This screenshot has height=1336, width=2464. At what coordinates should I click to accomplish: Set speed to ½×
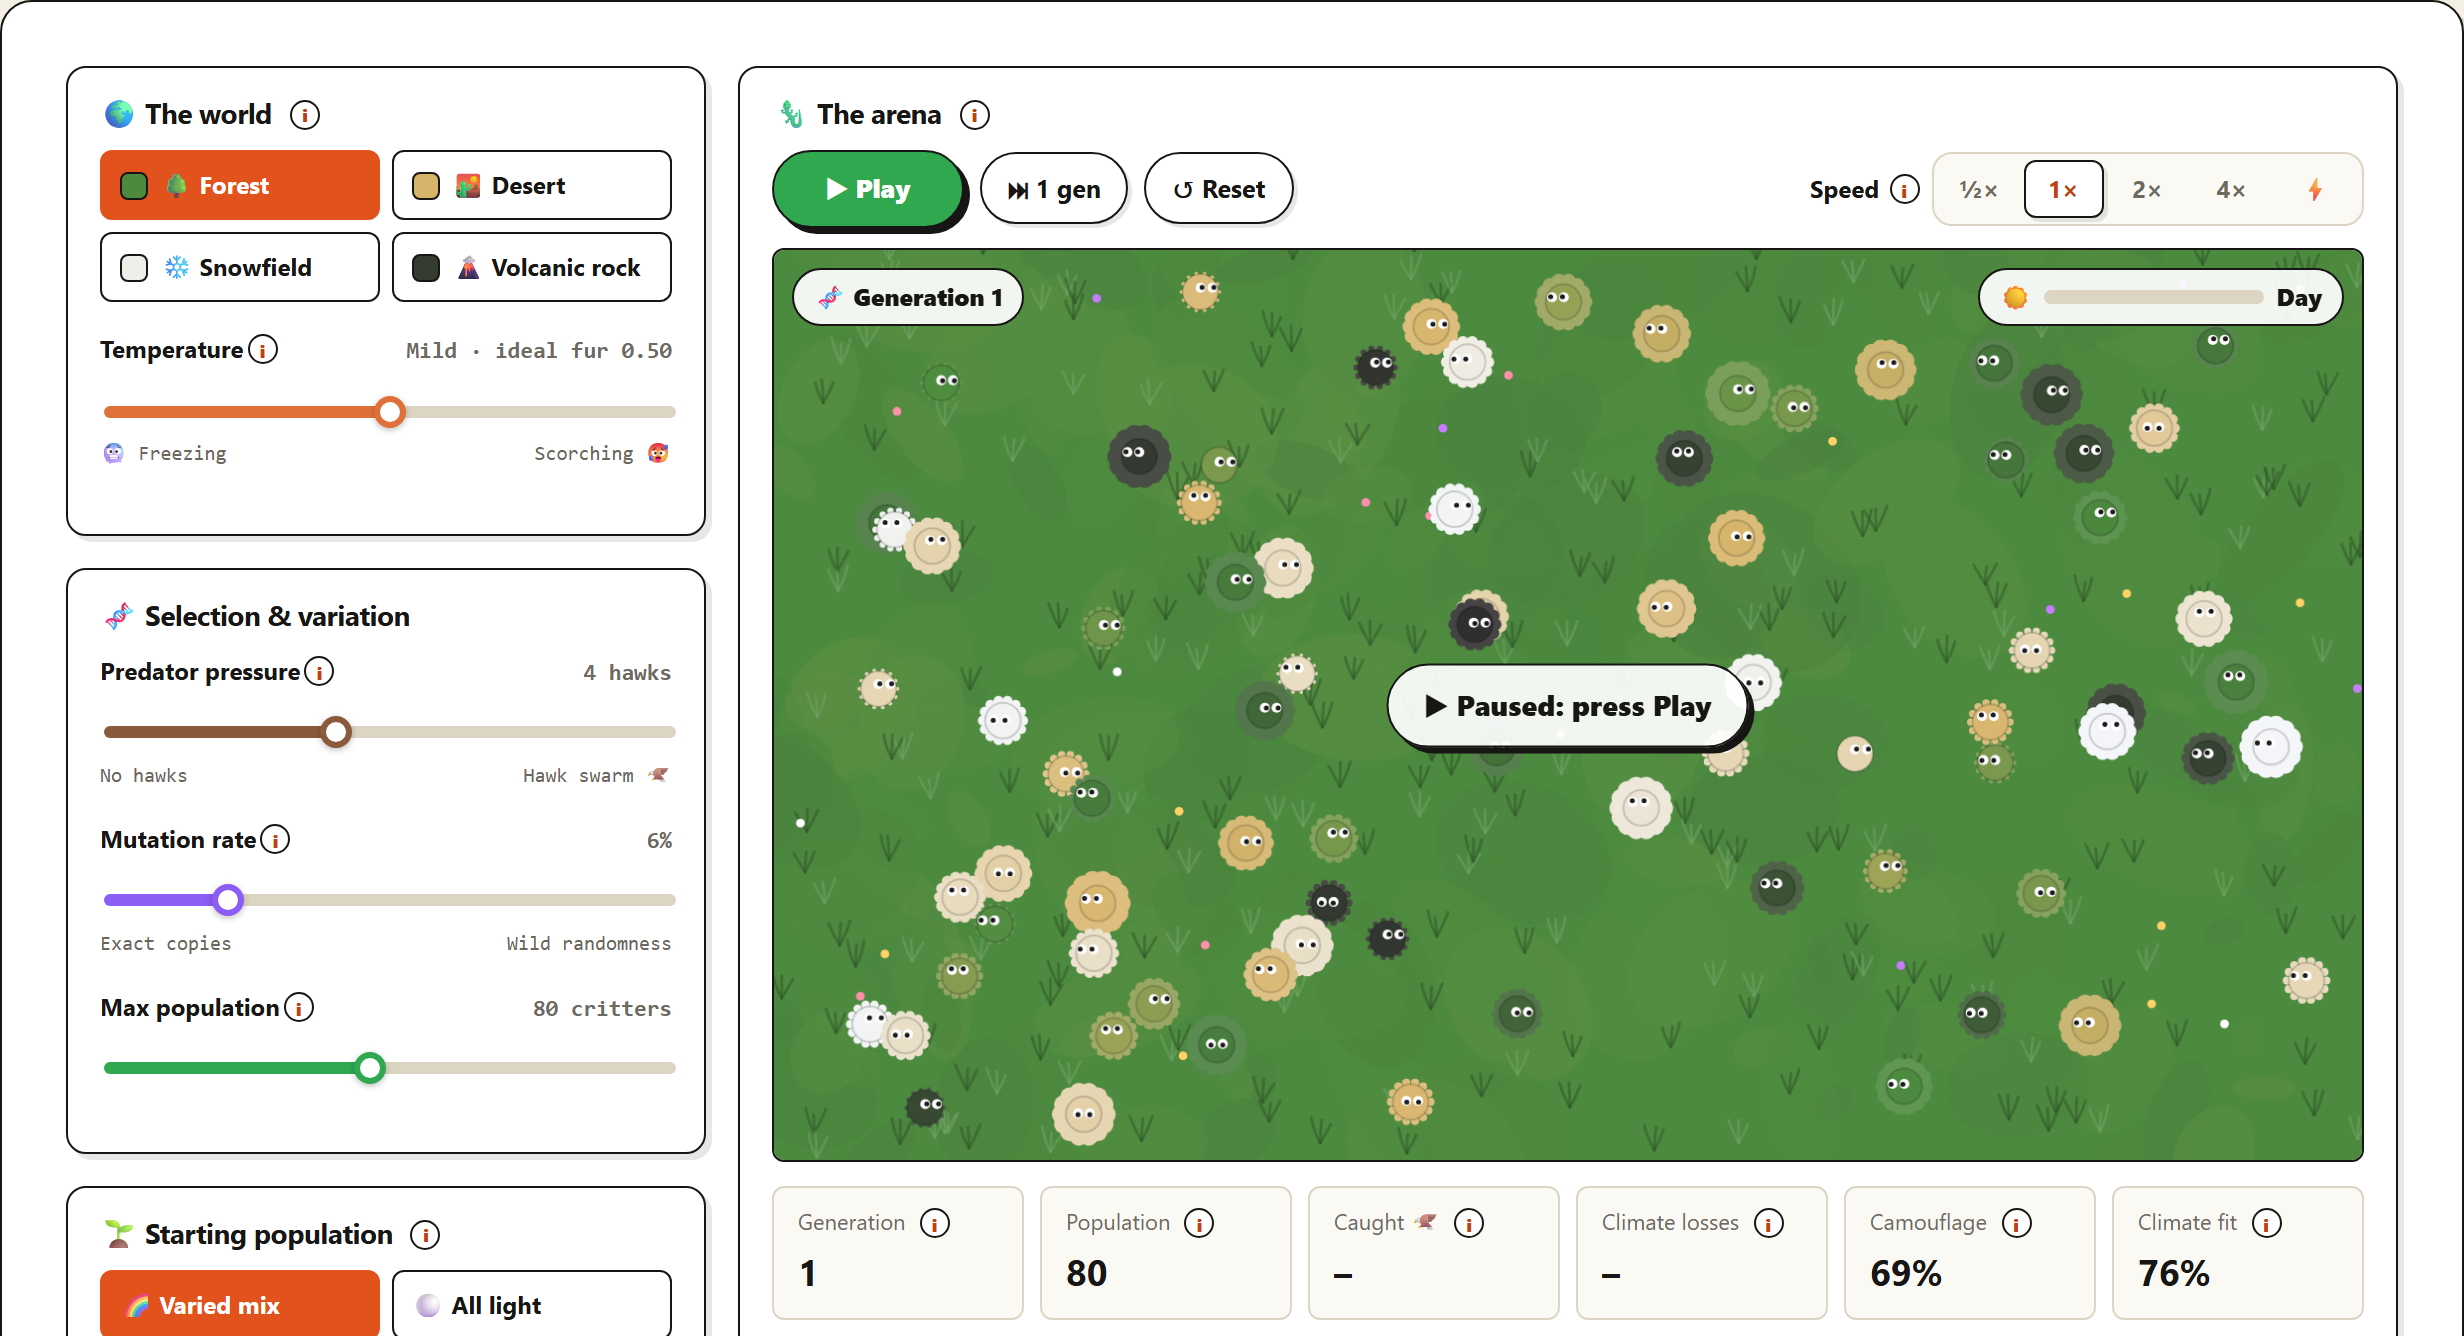1978,190
